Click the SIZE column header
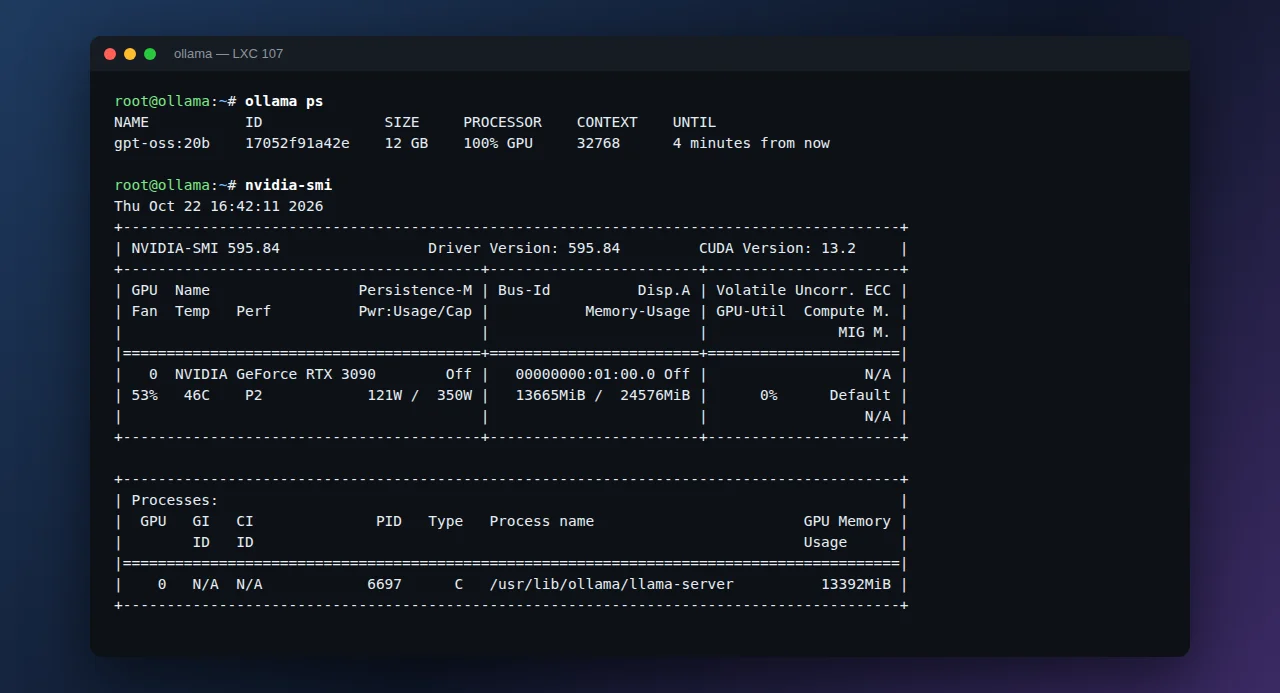This screenshot has width=1280, height=693. coord(402,122)
